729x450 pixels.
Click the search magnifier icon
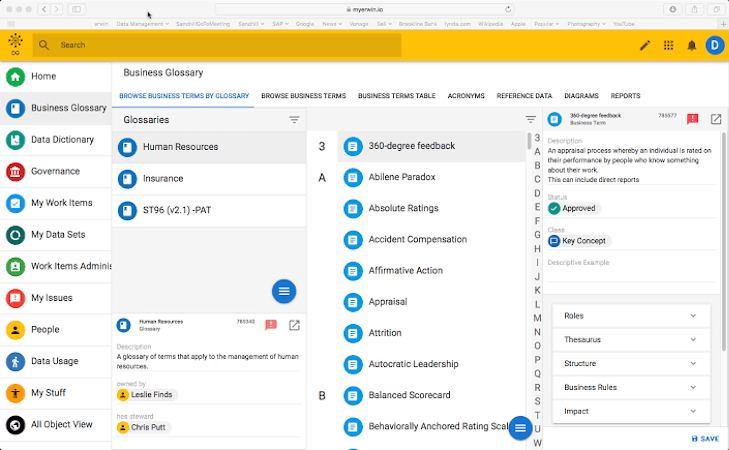[44, 45]
